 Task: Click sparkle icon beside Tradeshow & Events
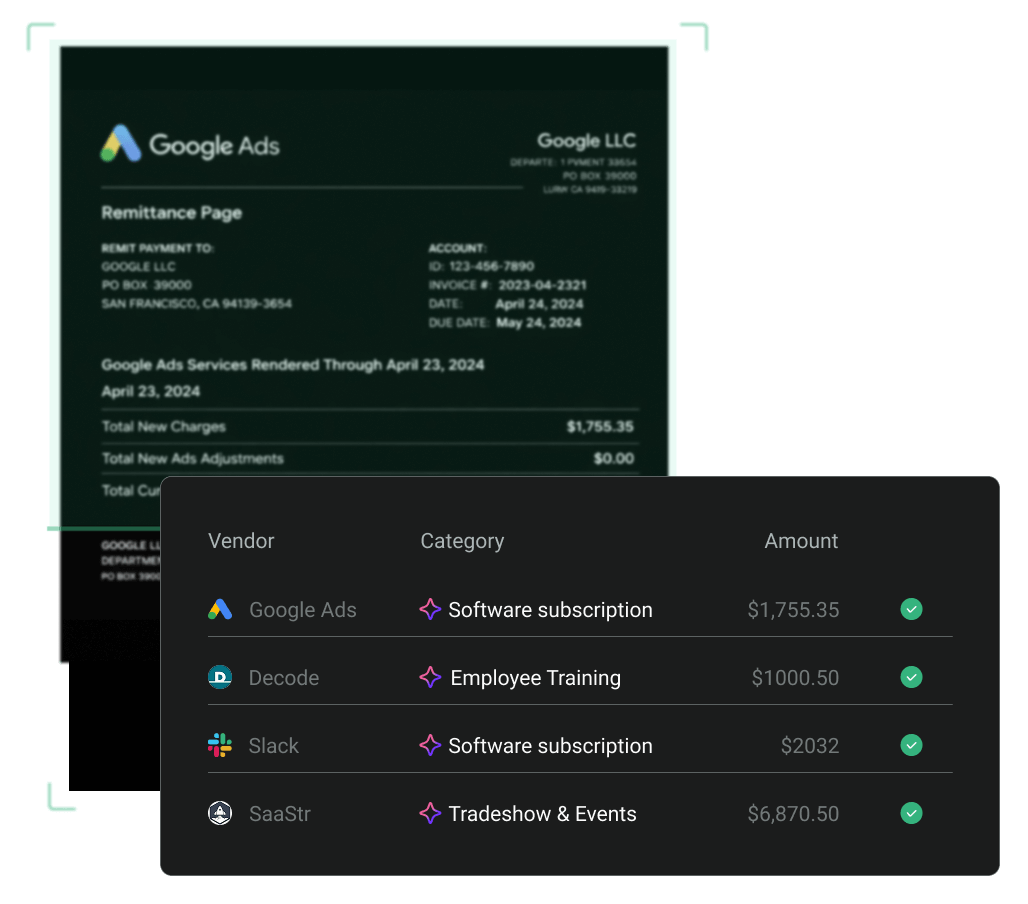(430, 813)
